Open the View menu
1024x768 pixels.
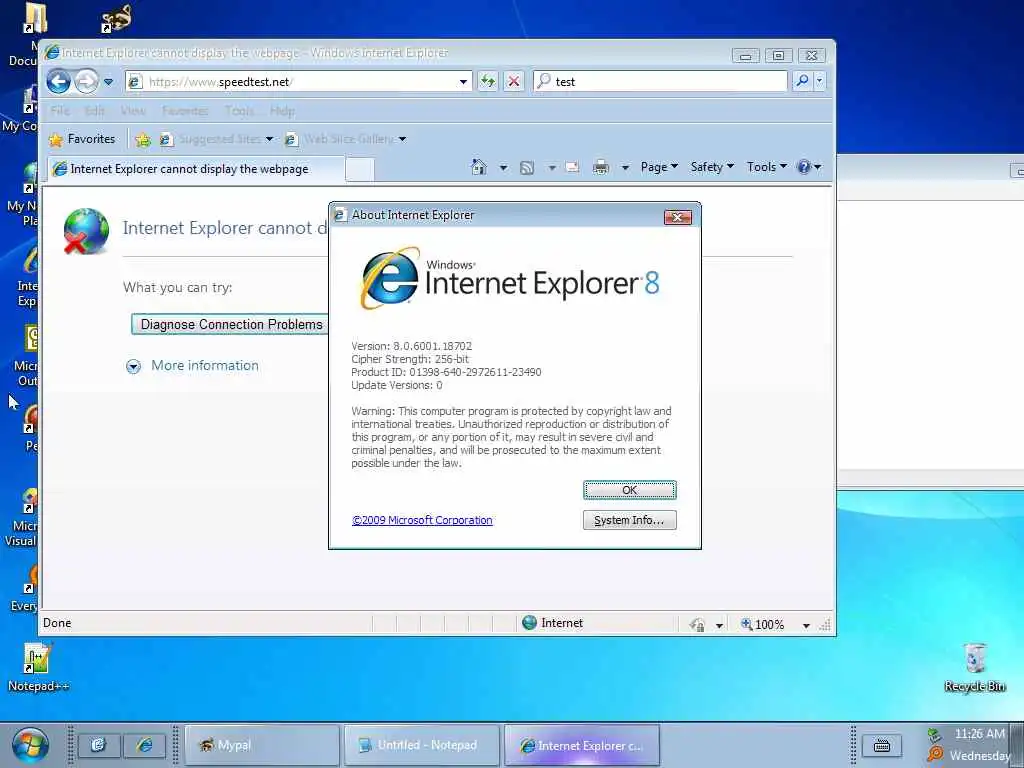pos(133,111)
